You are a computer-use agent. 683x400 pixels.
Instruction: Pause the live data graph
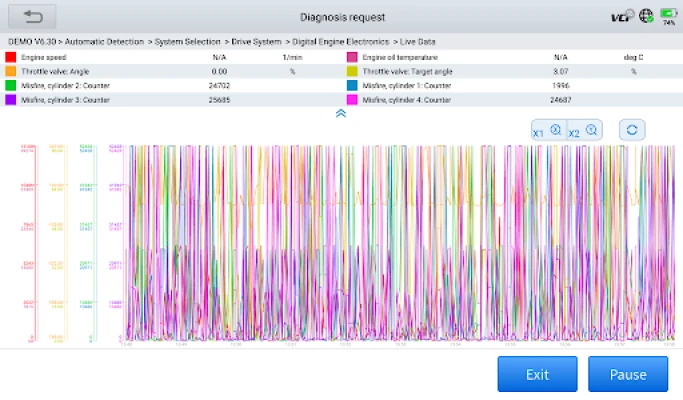(x=627, y=375)
